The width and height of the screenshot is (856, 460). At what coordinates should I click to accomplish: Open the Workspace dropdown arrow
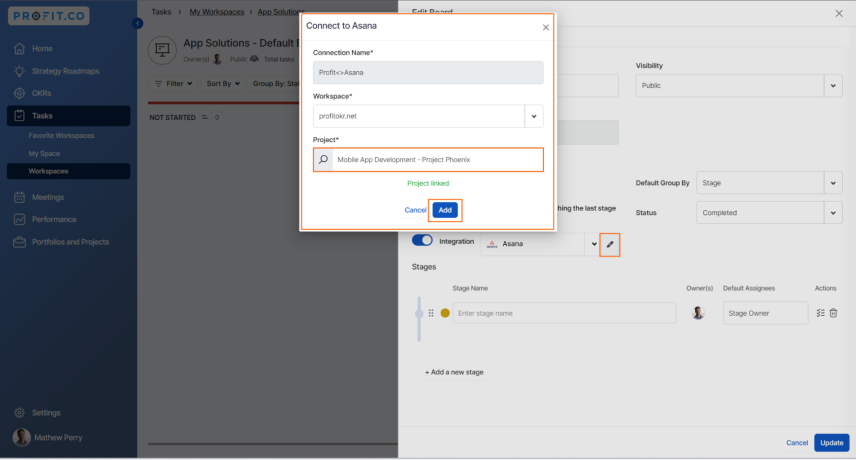tap(534, 116)
